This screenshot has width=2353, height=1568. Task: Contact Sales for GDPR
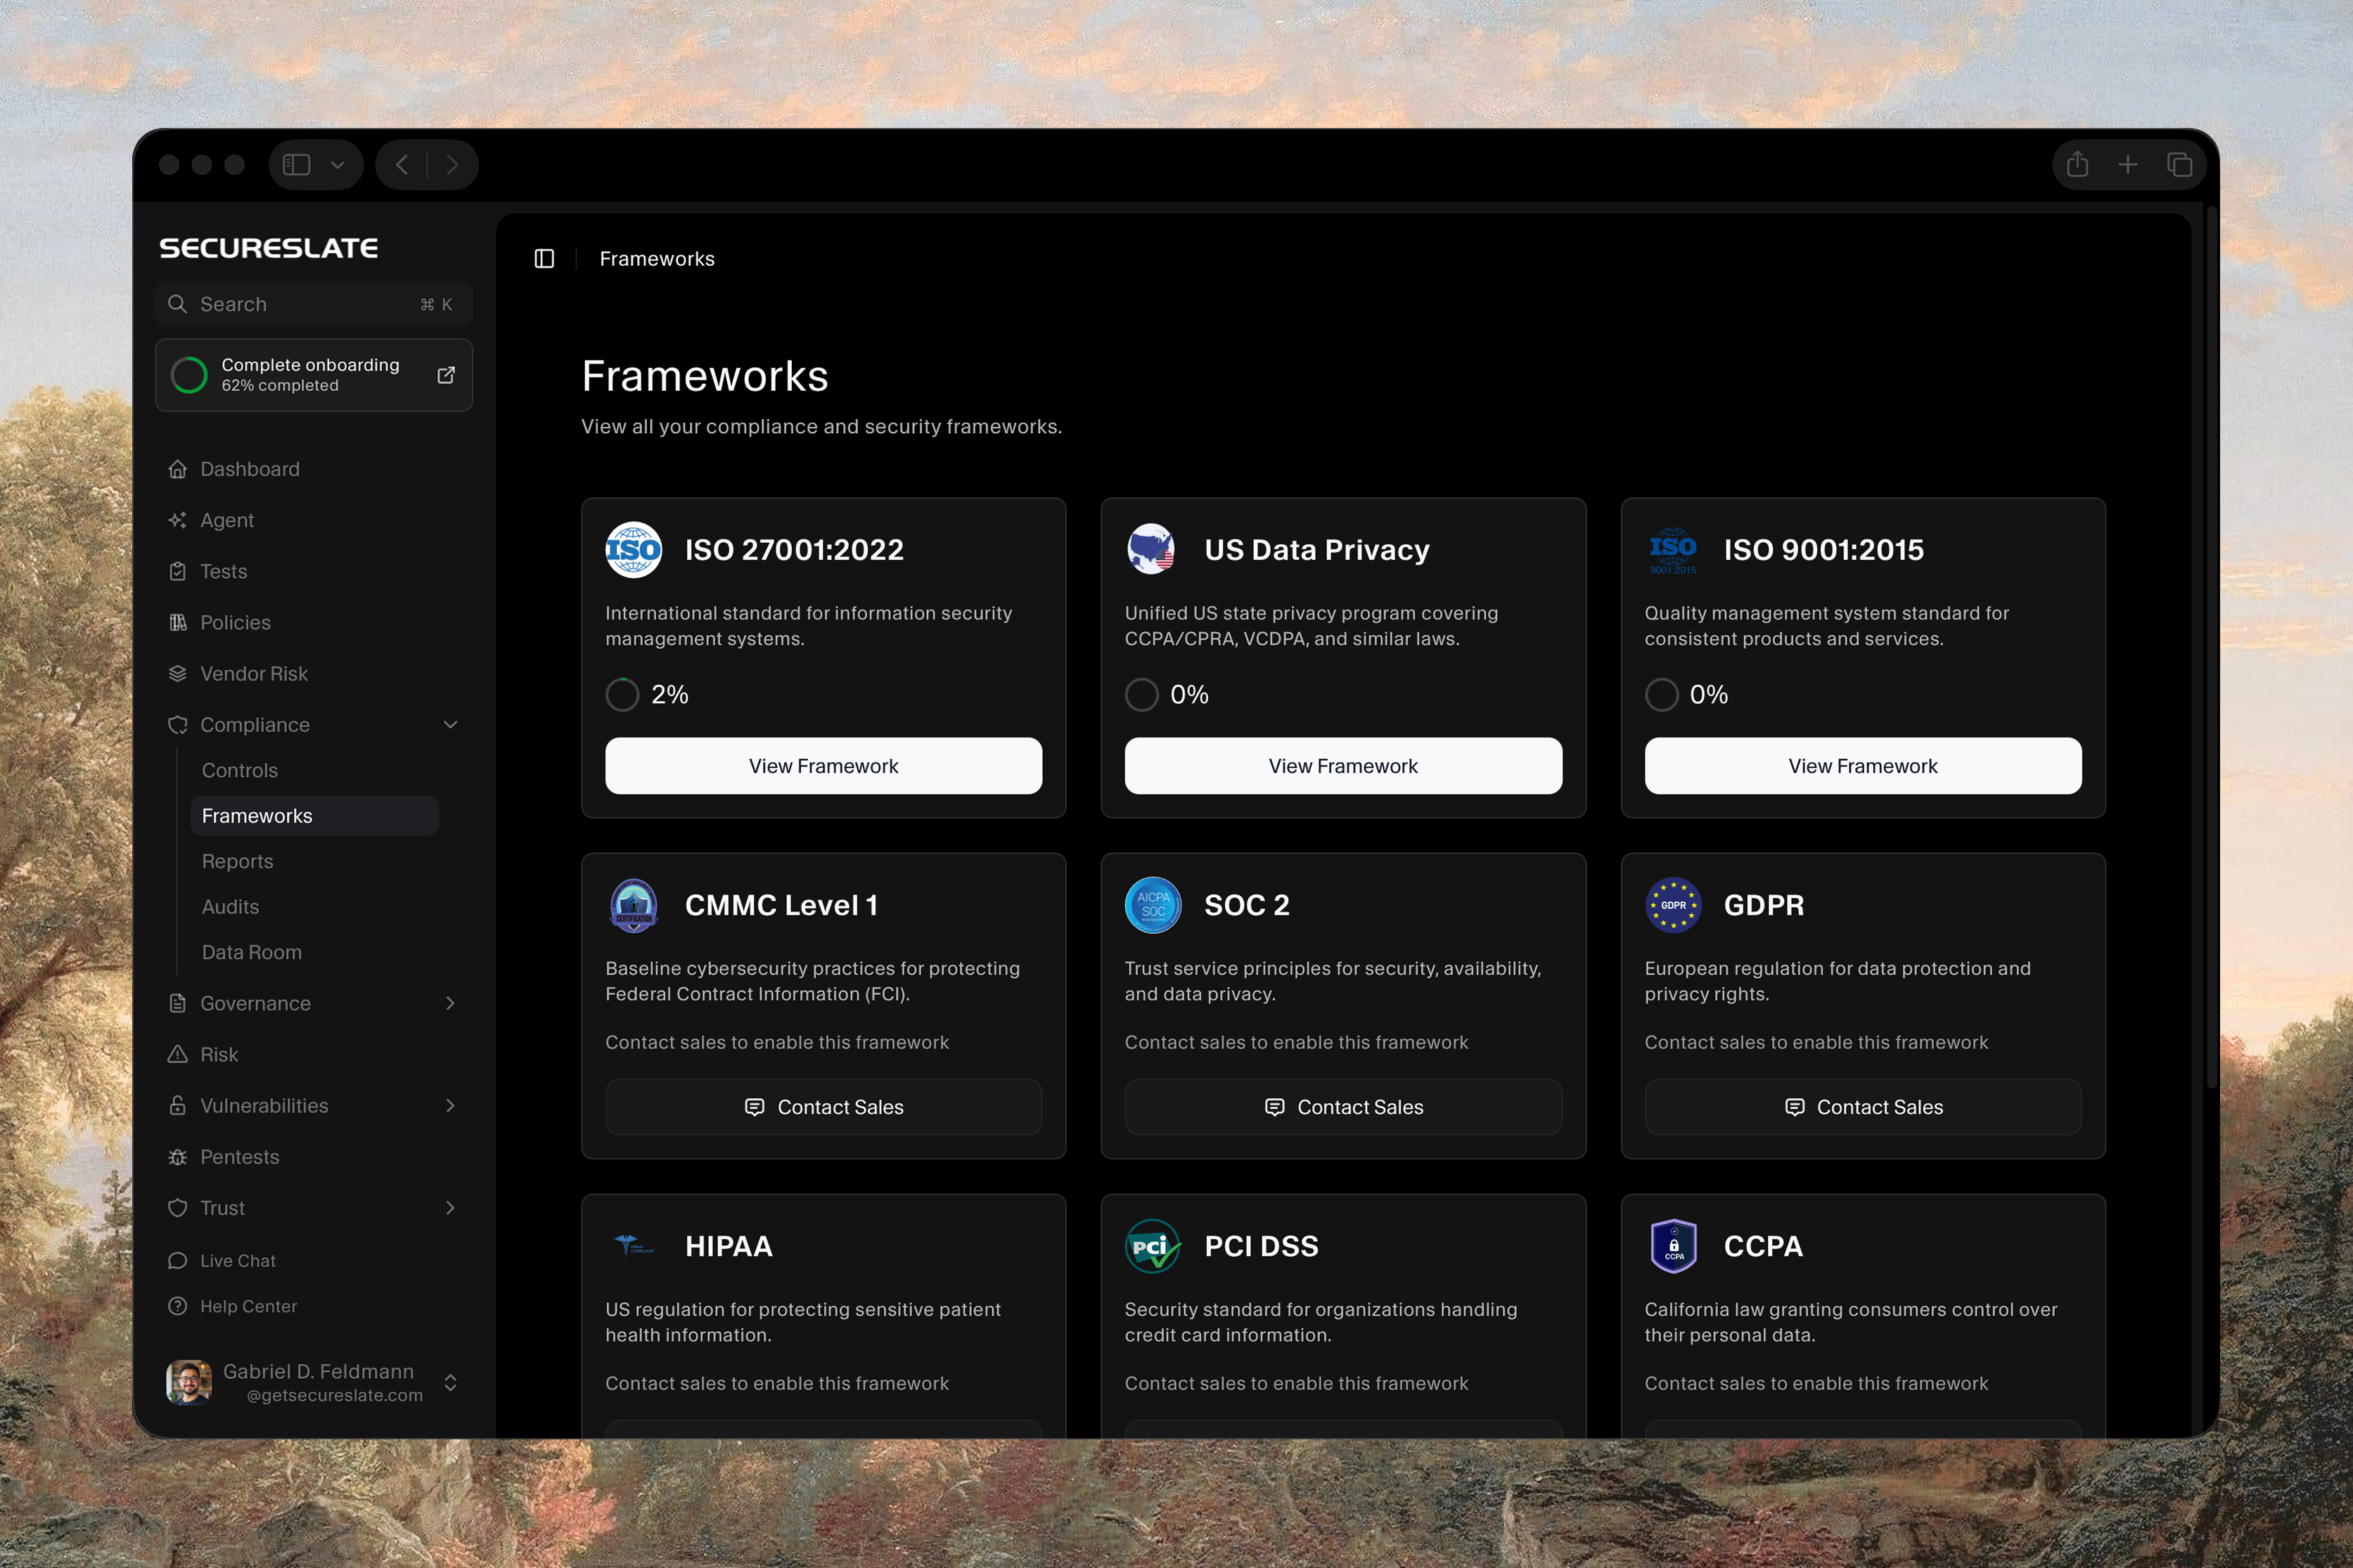click(x=1863, y=1107)
